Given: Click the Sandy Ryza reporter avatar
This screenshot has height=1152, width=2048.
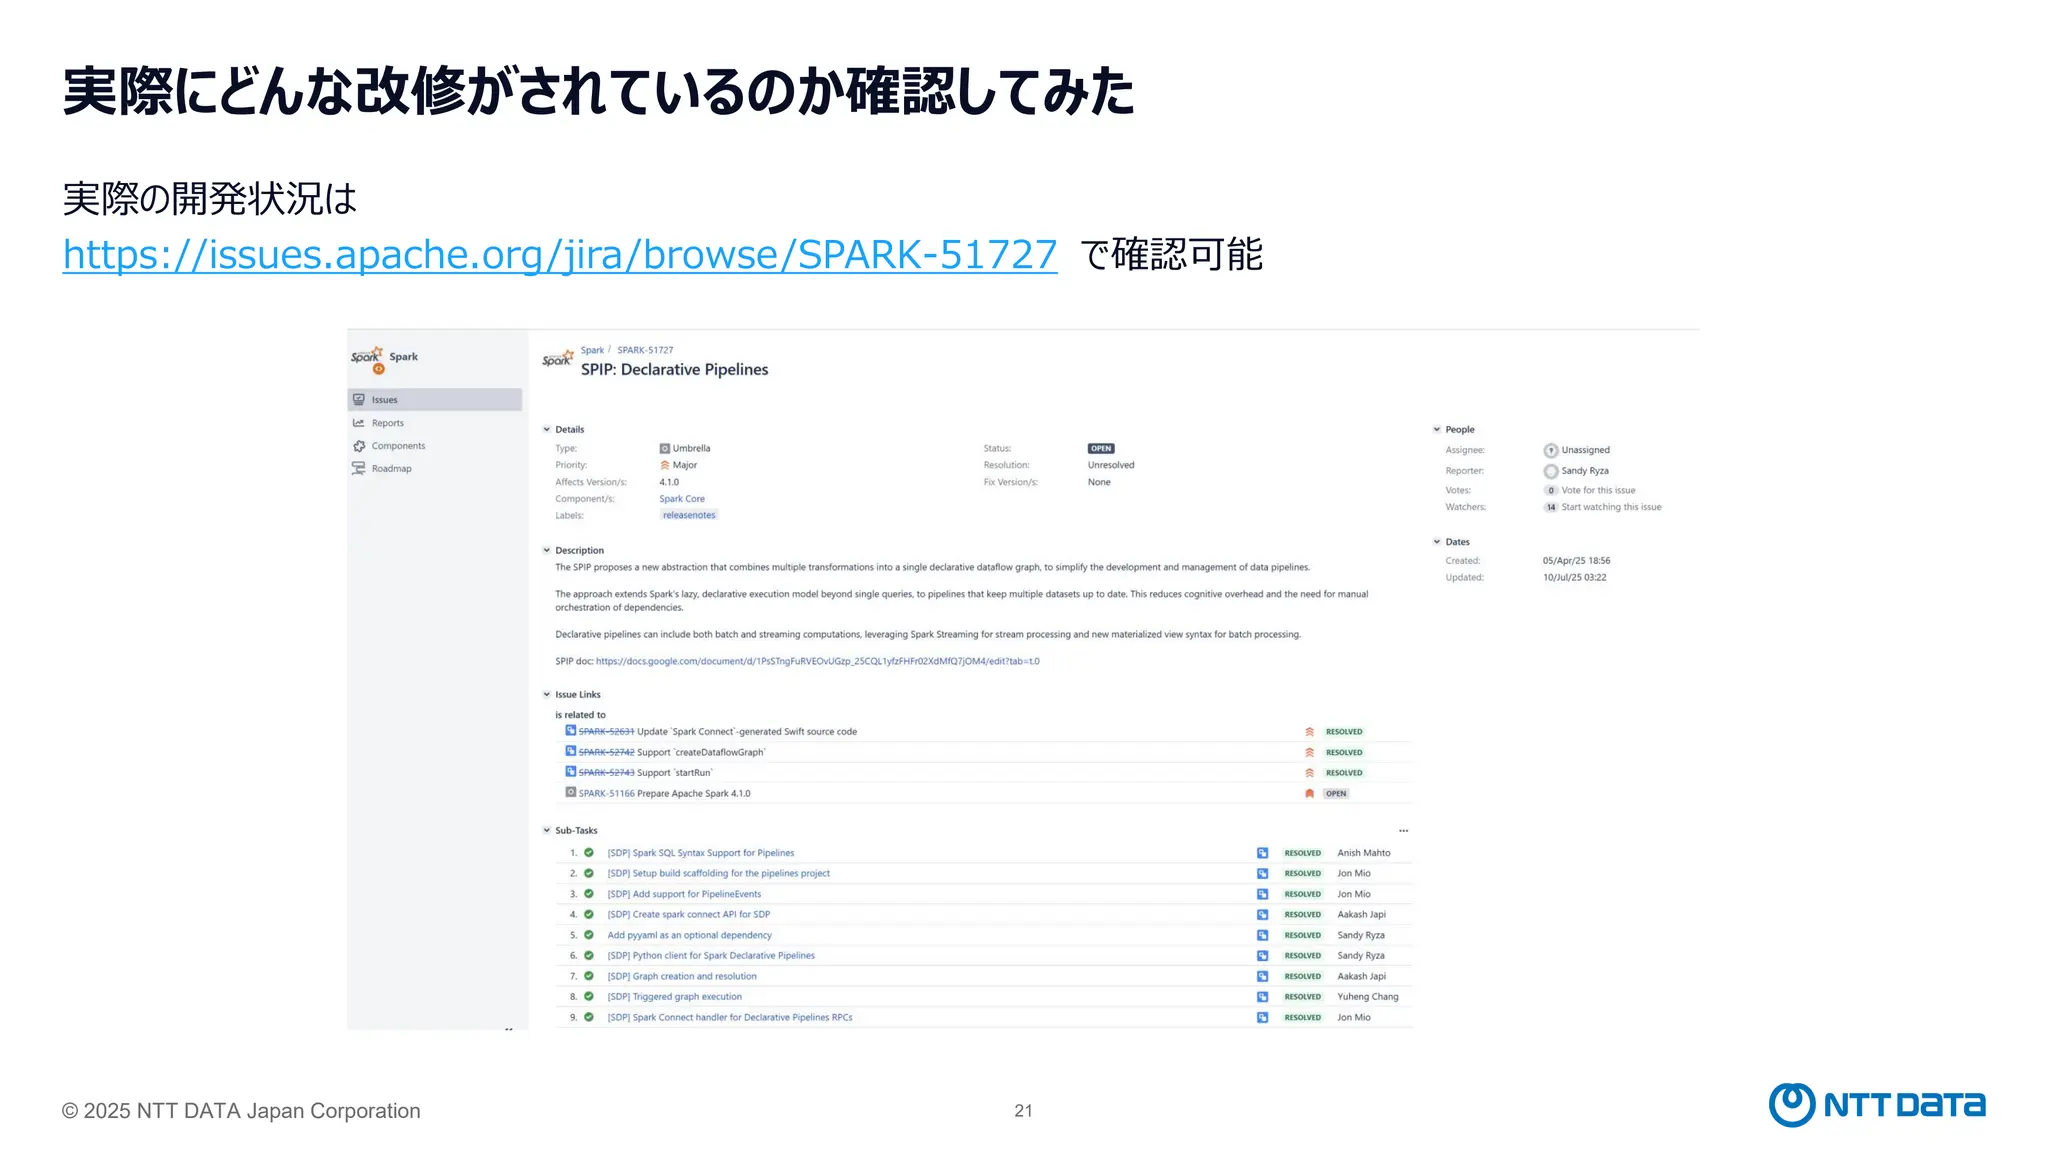Looking at the screenshot, I should [1551, 471].
